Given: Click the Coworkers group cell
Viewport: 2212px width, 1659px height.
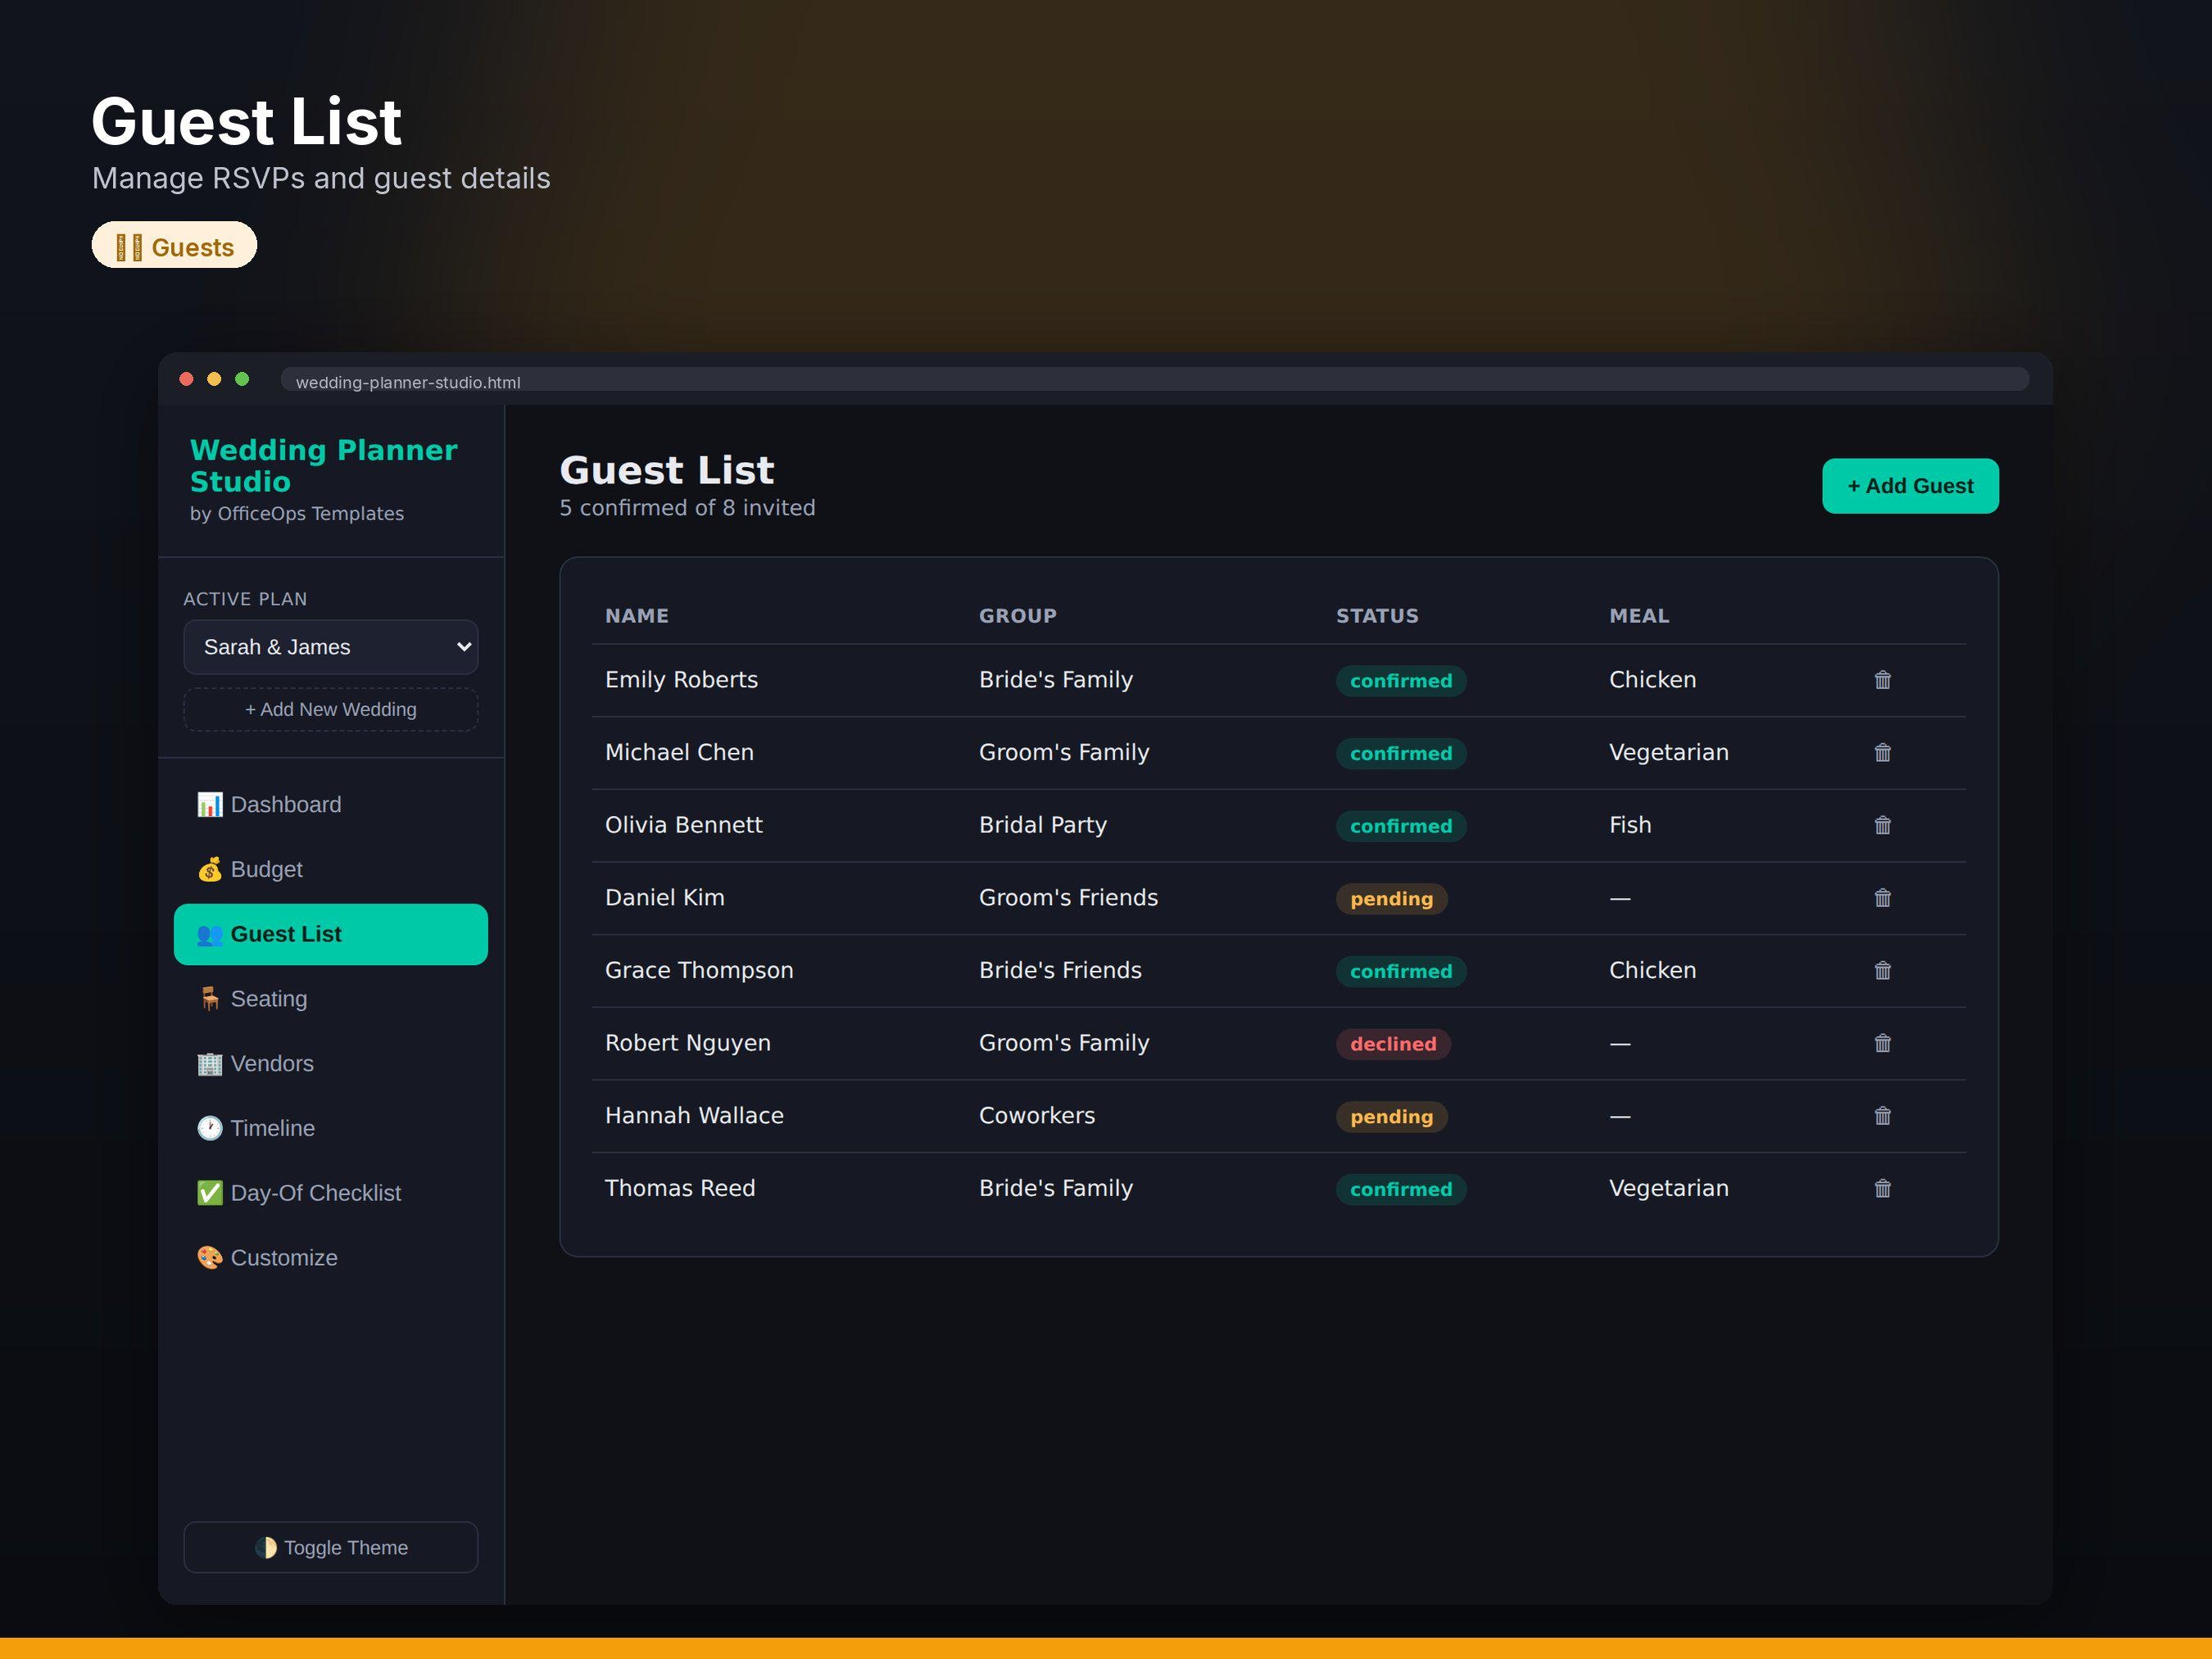Looking at the screenshot, I should point(1037,1116).
